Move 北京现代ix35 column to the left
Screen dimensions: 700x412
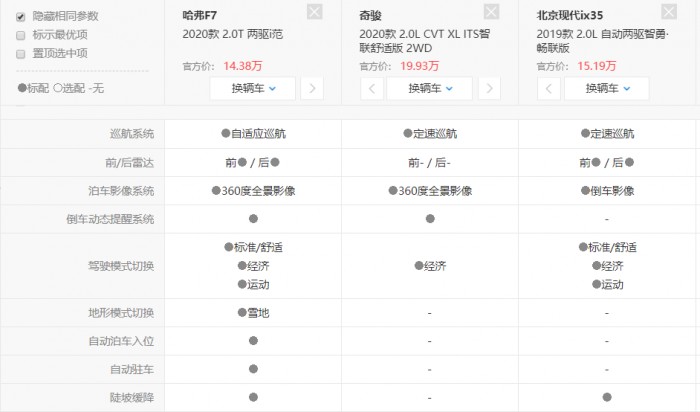click(549, 88)
